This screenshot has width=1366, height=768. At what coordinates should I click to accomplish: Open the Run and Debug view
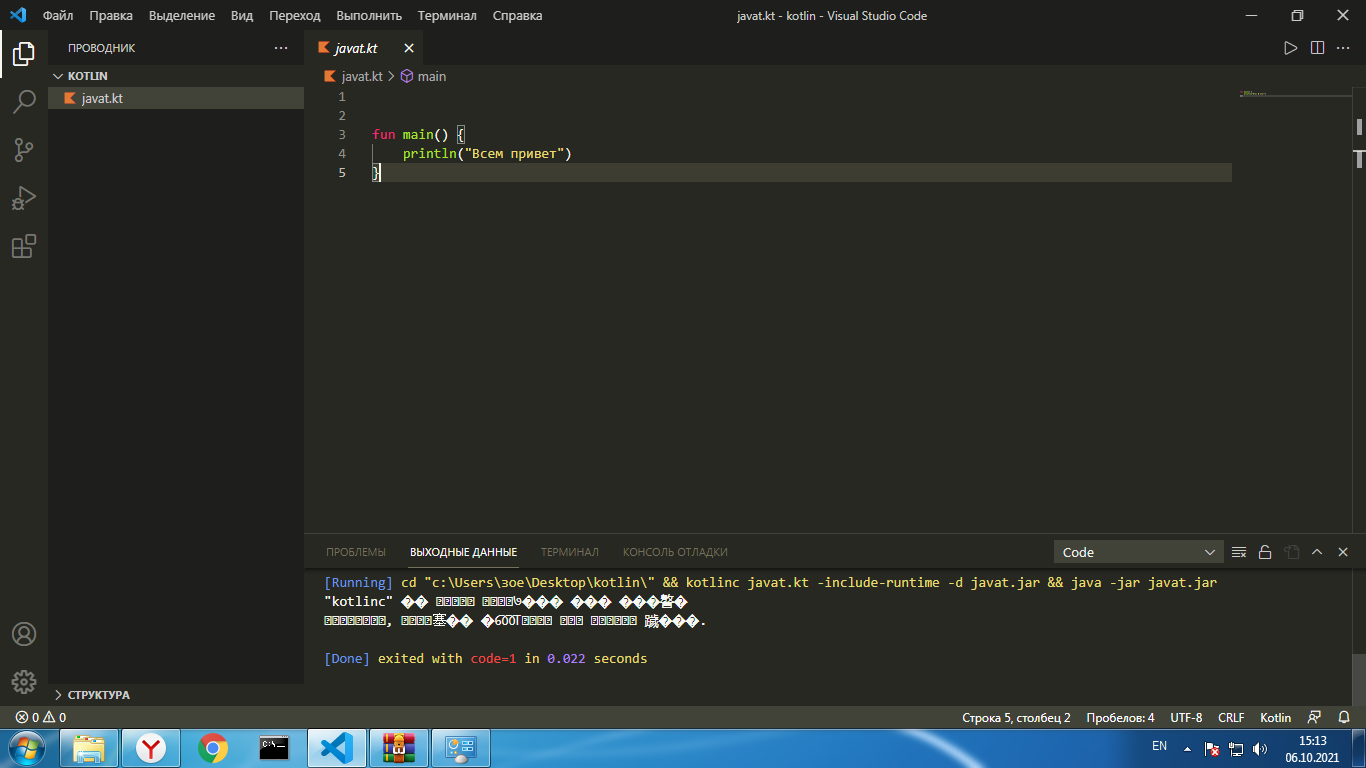click(24, 198)
